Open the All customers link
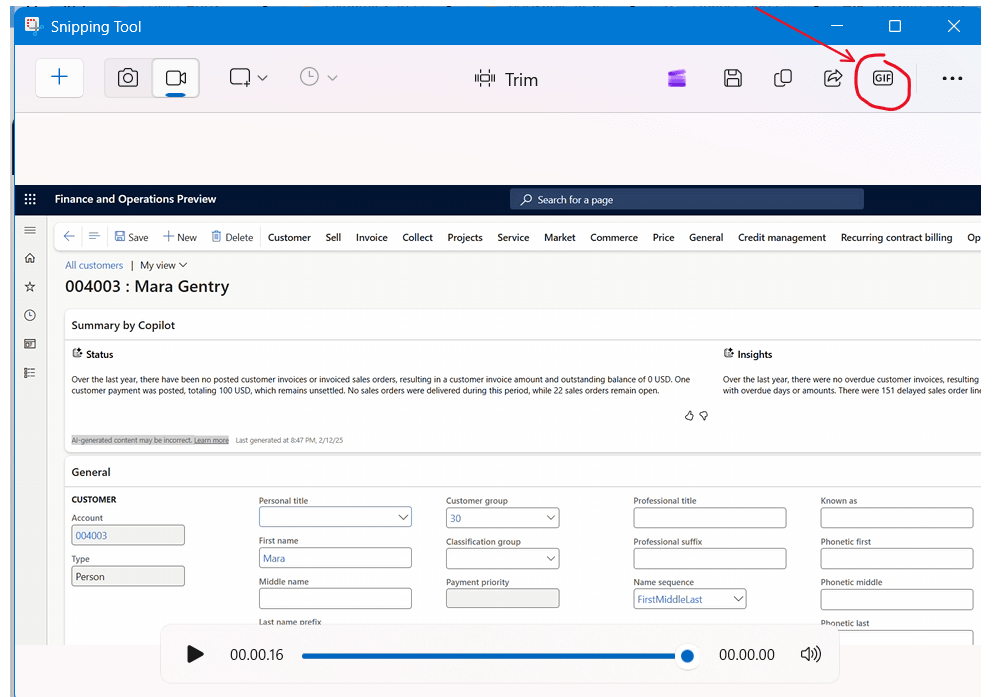The image size is (995, 697). click(94, 265)
